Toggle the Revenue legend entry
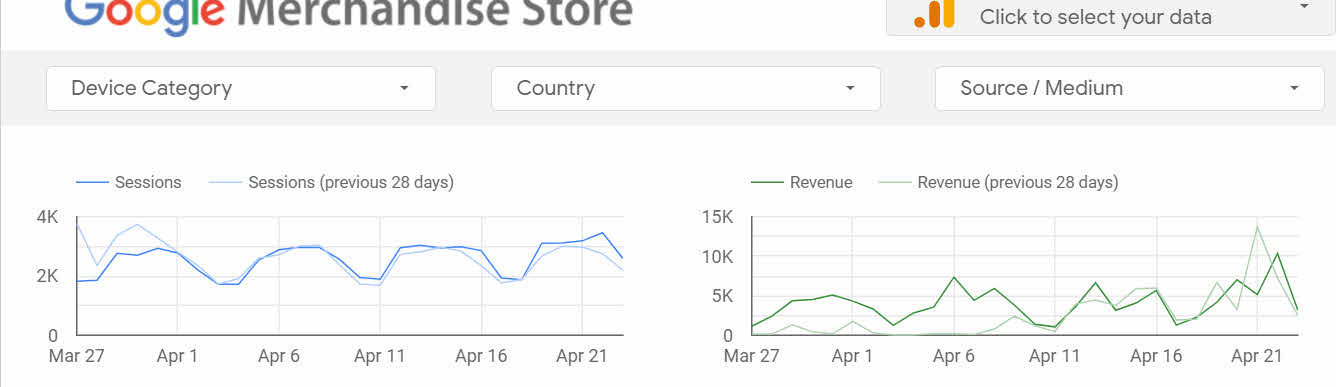Screen dimensions: 1336x387 [x=802, y=182]
